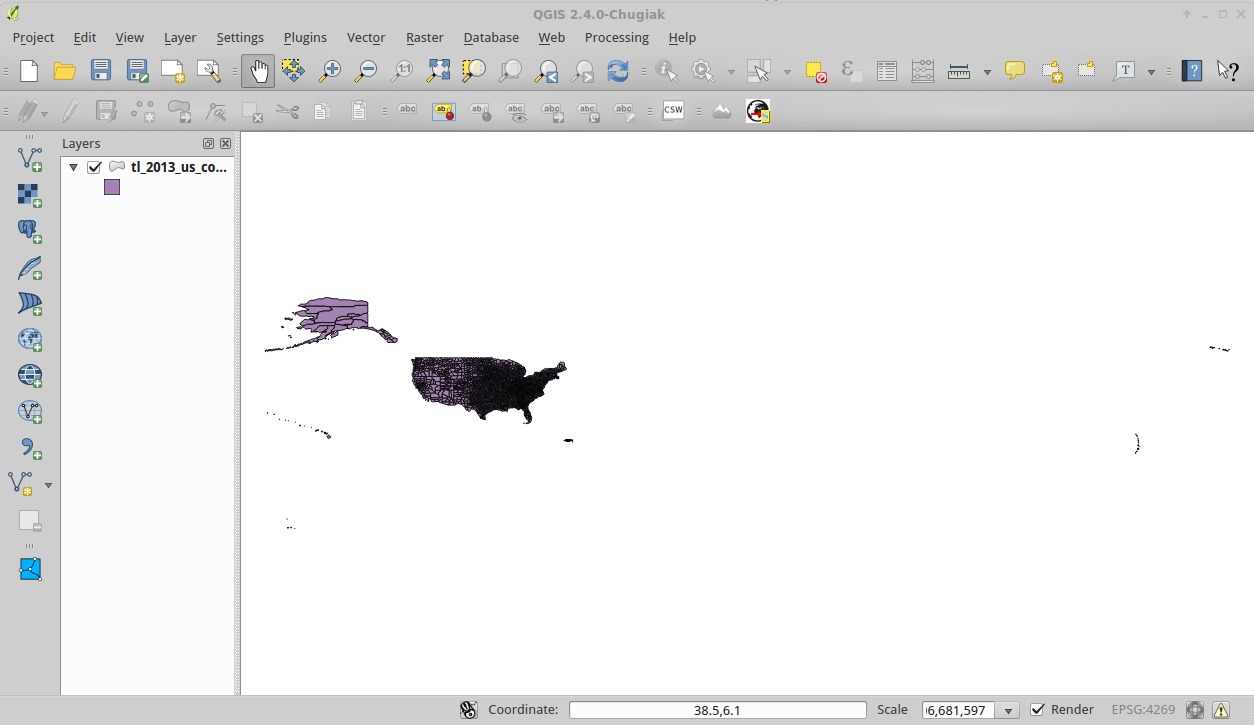Uncheck the Render checkbox in status bar
The height and width of the screenshot is (725, 1254).
coord(1038,710)
